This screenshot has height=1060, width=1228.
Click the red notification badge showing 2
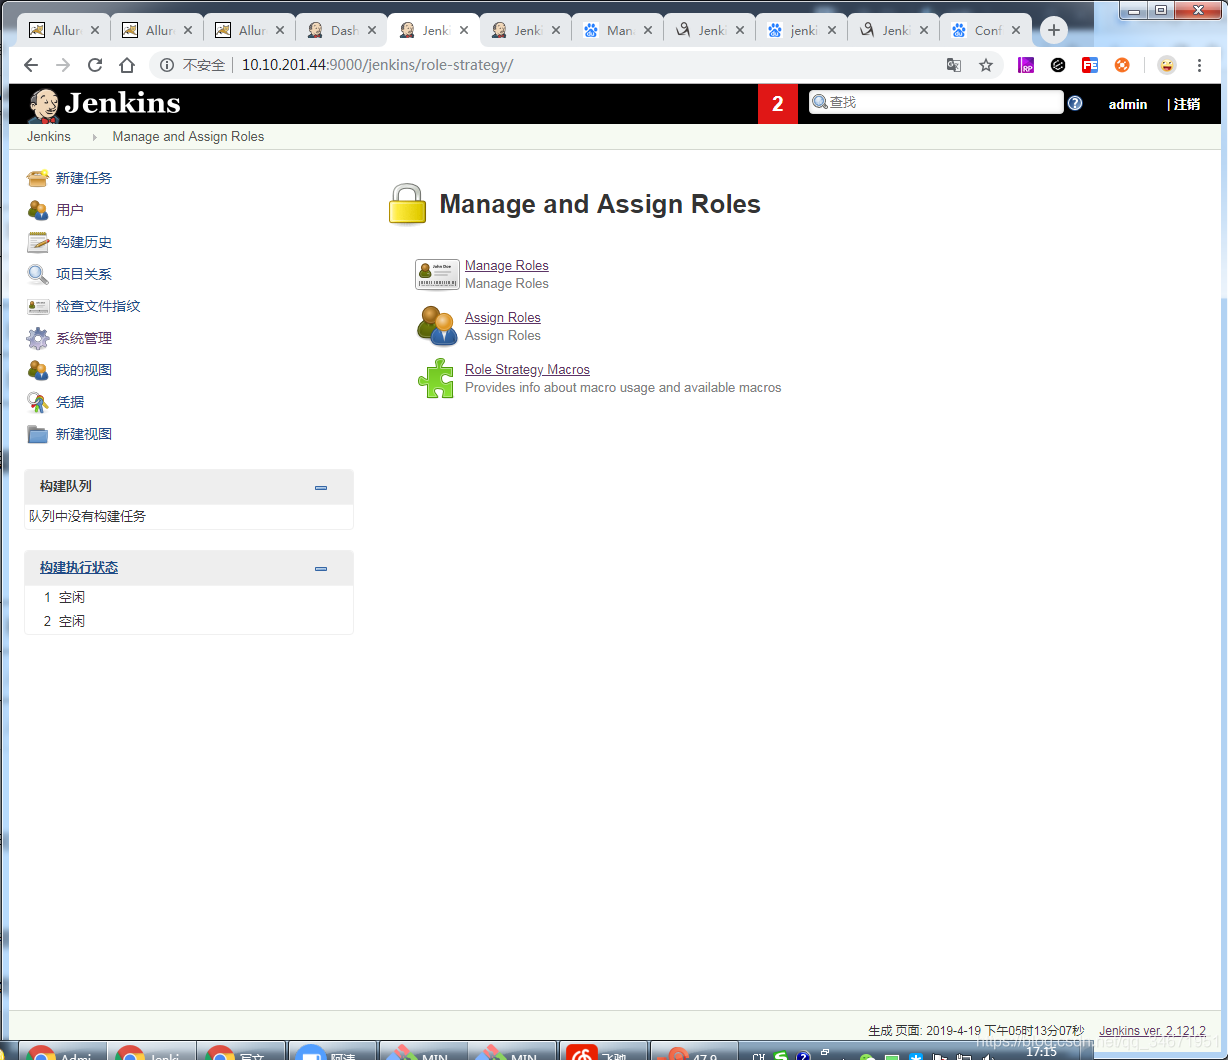tap(778, 104)
